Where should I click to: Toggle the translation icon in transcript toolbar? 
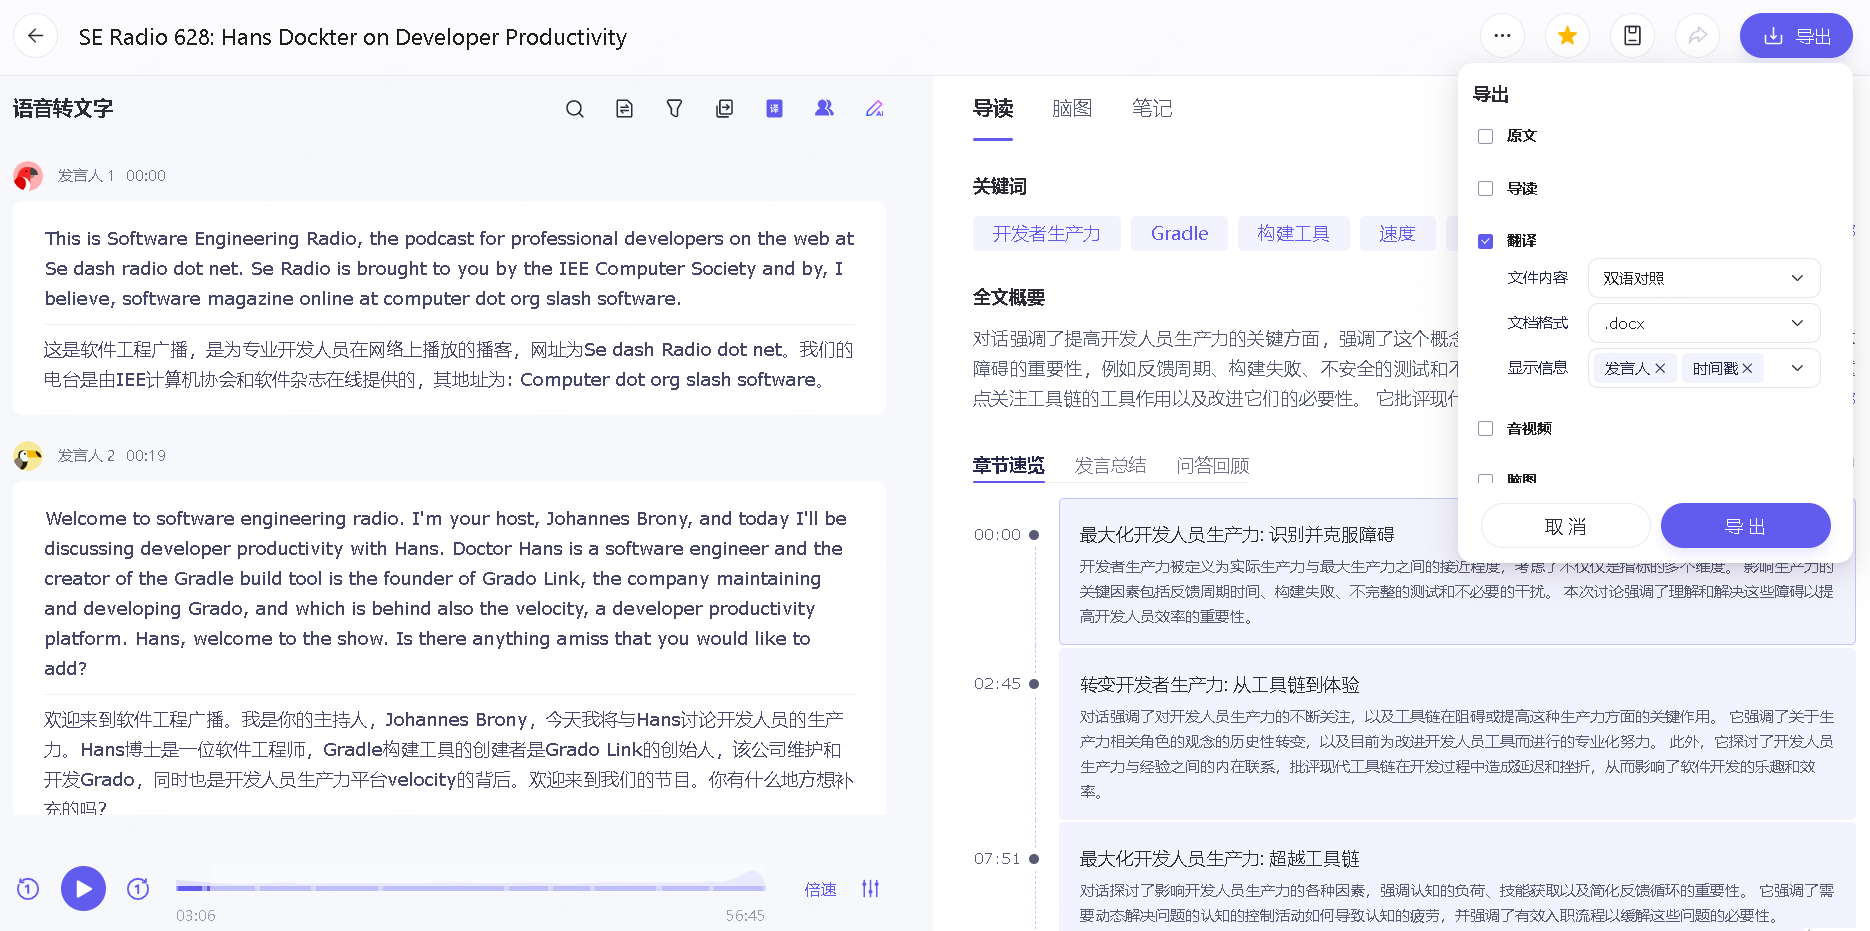pyautogui.click(x=775, y=109)
